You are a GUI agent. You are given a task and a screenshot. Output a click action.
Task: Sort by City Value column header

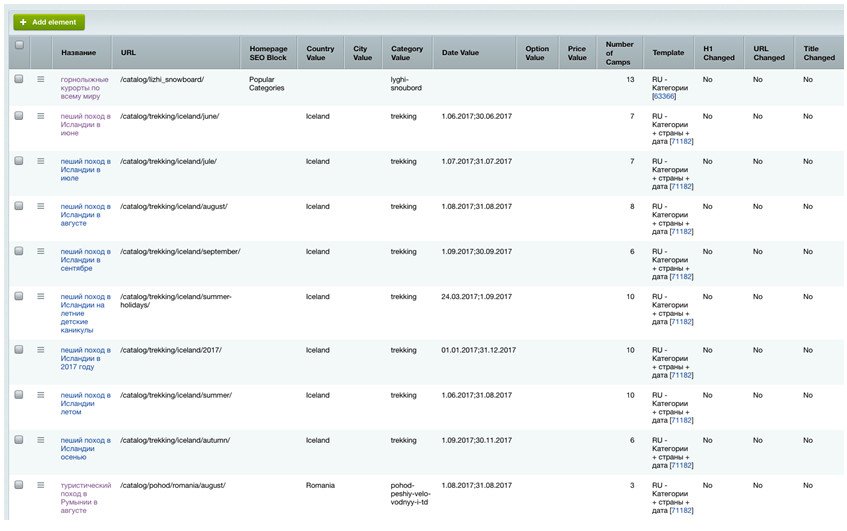pyautogui.click(x=362, y=53)
